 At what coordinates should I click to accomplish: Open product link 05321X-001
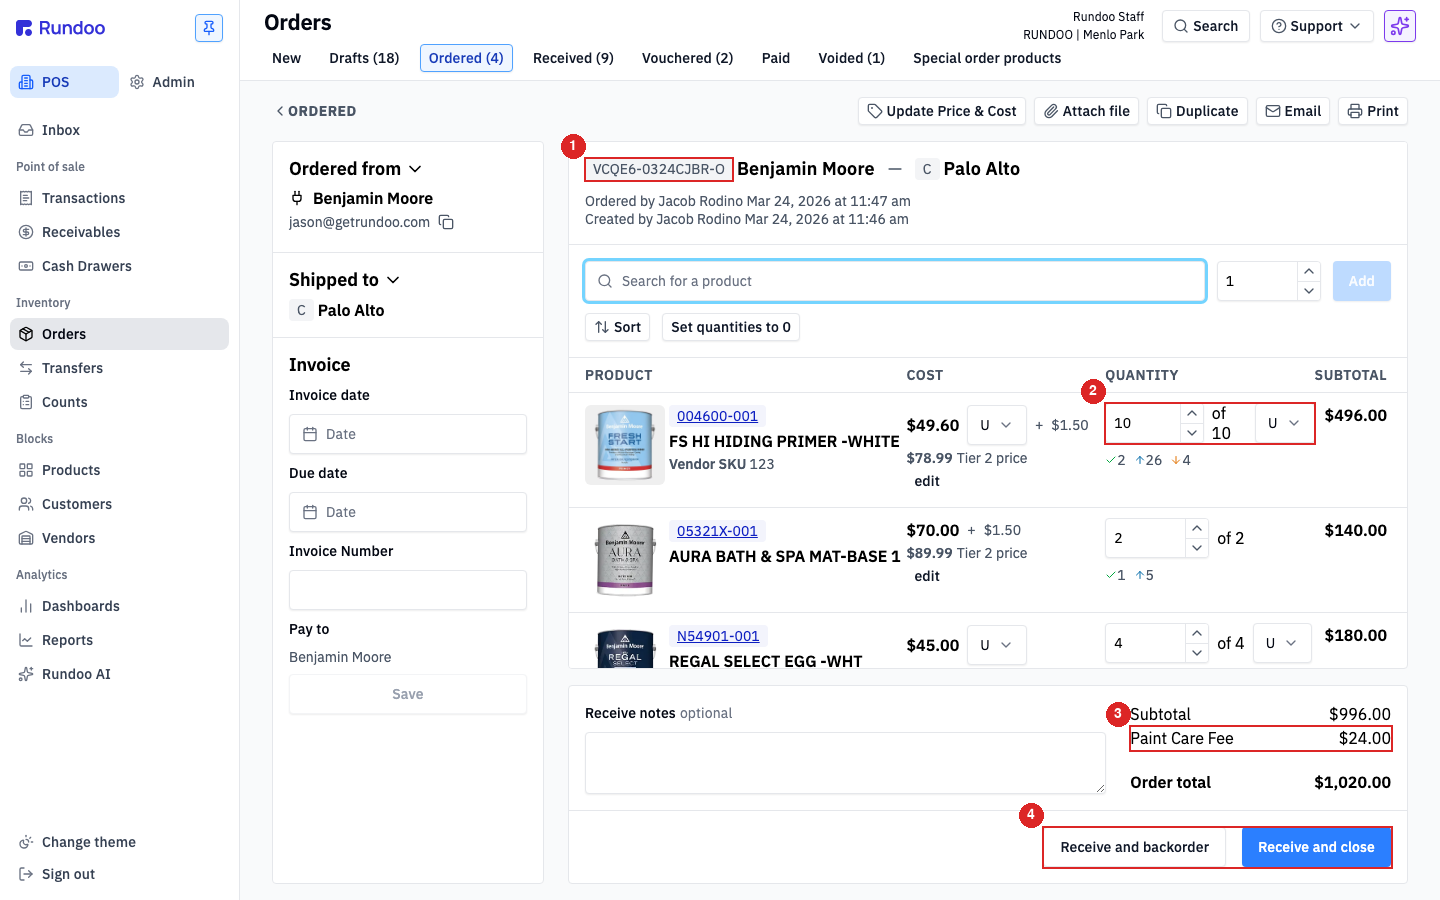717,531
